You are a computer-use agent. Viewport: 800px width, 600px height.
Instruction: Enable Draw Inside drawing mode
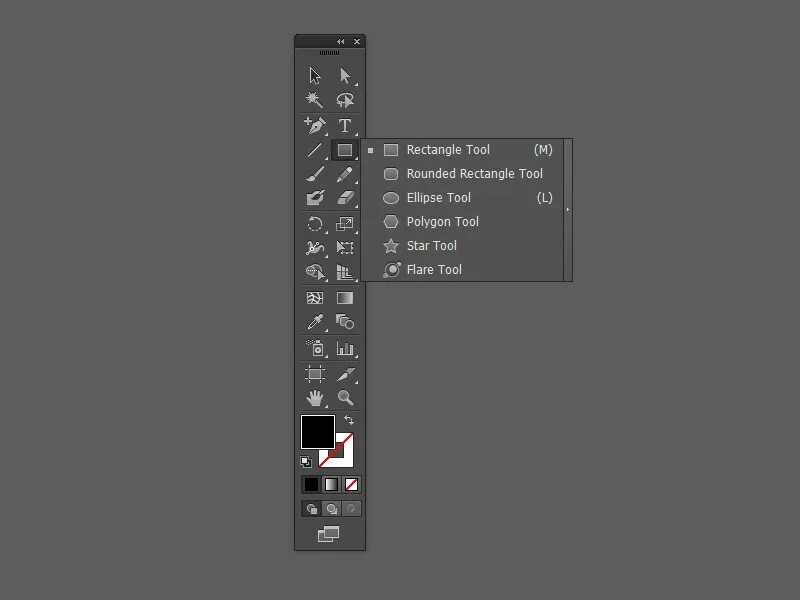pyautogui.click(x=352, y=509)
